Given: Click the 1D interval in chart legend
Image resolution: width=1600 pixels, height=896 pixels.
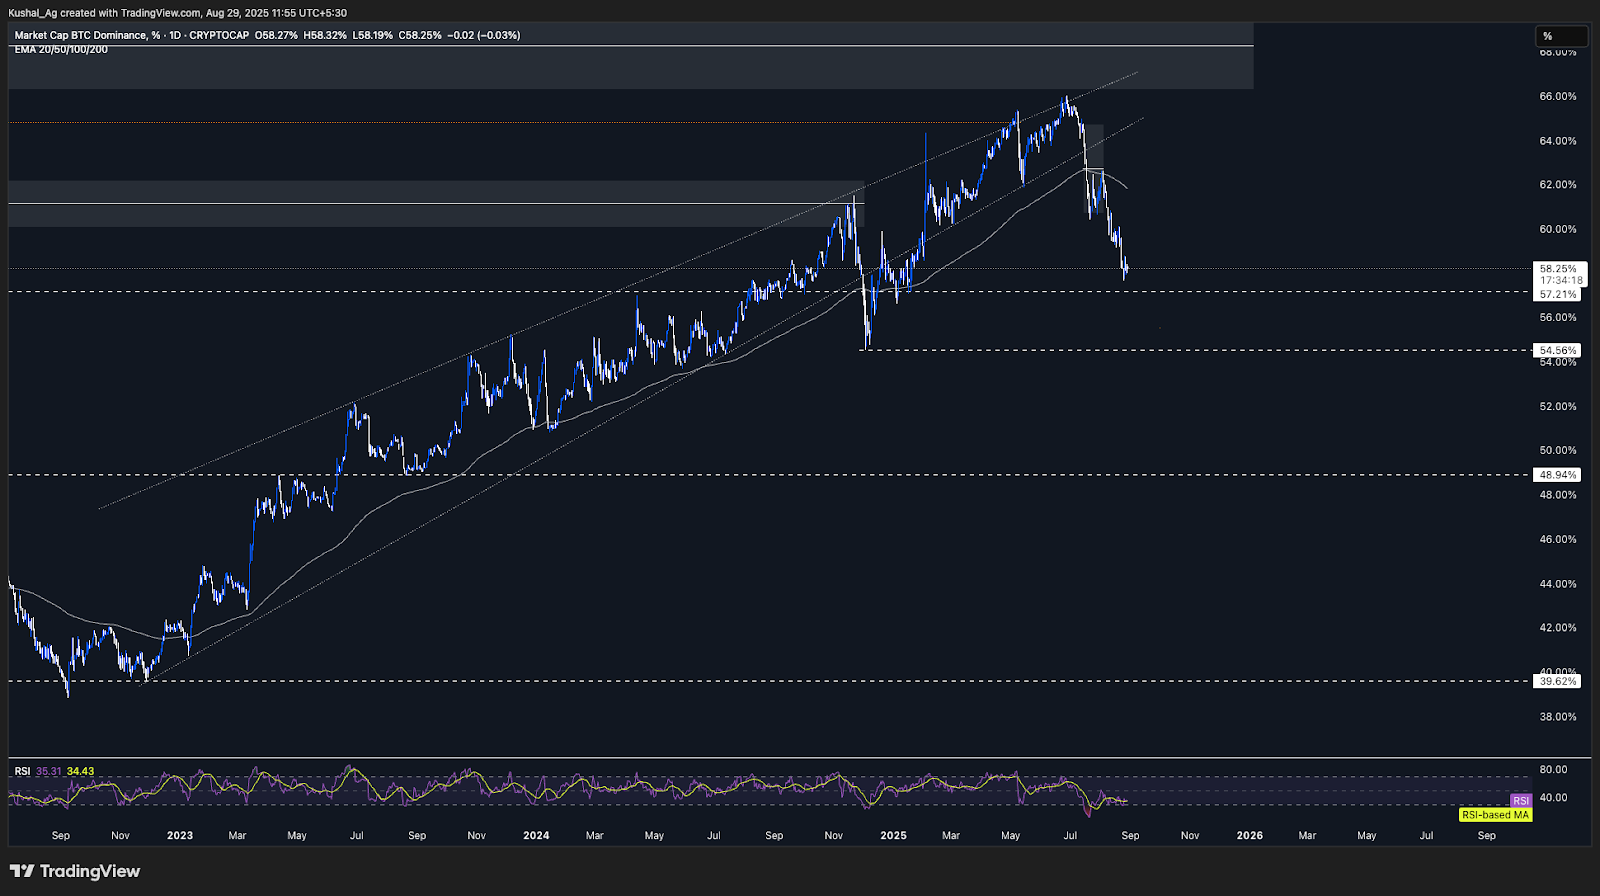Looking at the screenshot, I should click(x=176, y=35).
